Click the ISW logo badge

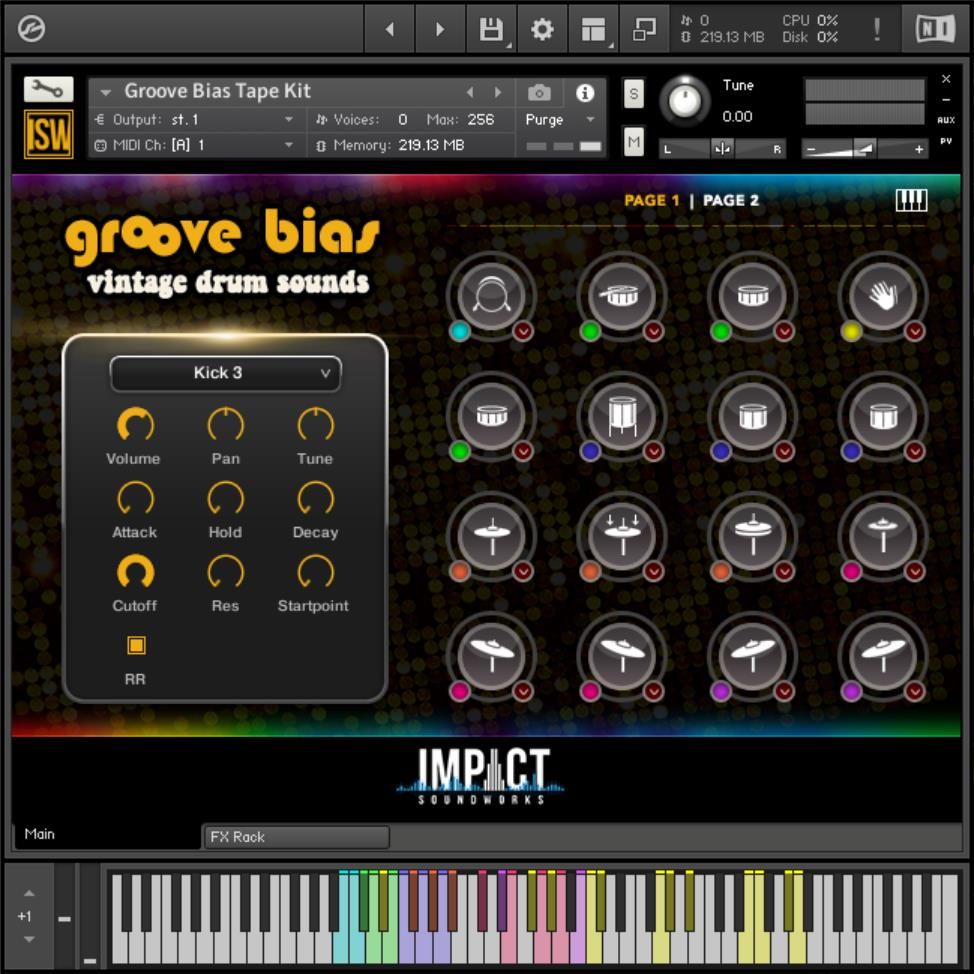48,134
